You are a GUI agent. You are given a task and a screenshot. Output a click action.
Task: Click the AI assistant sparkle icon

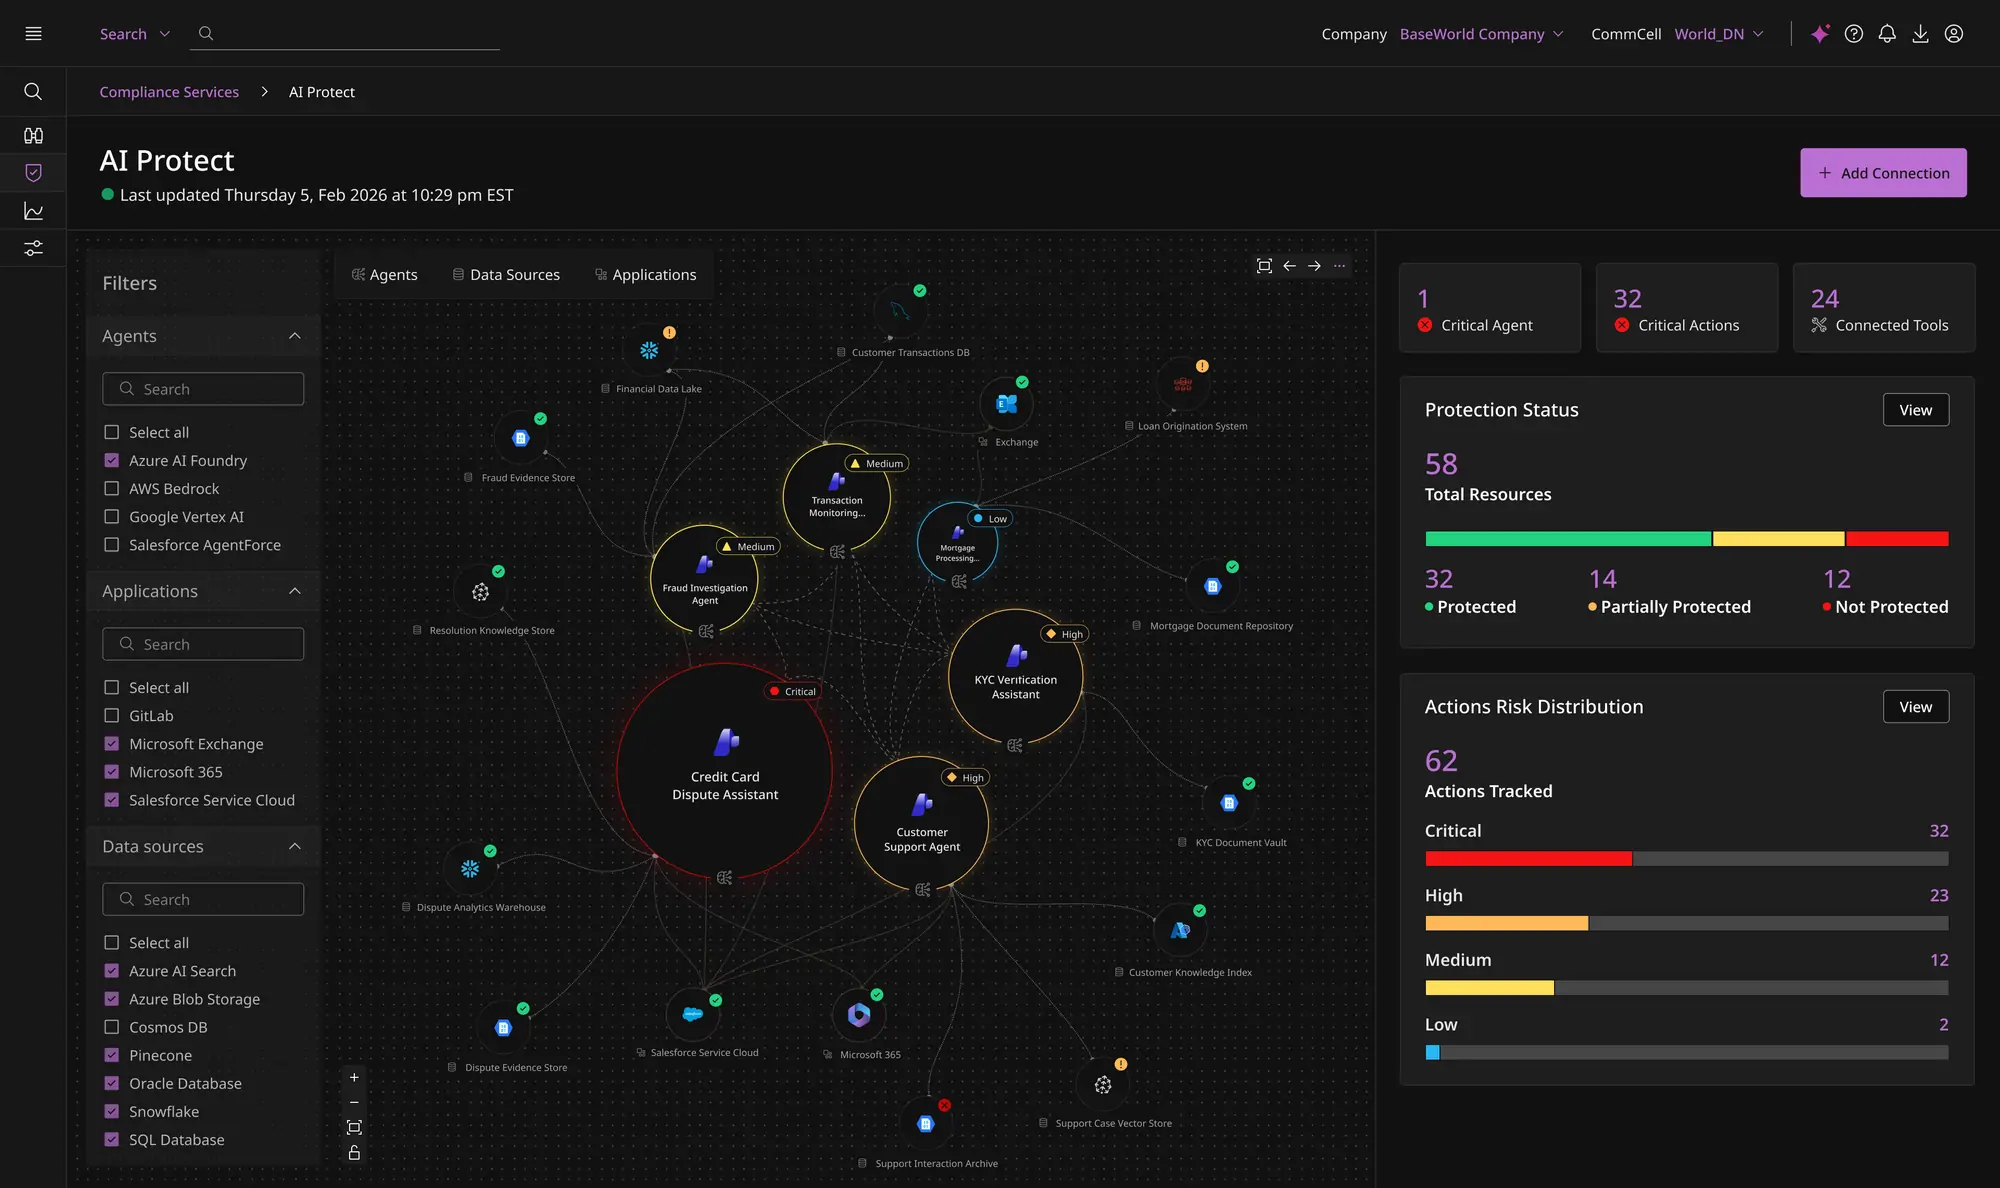[1820, 34]
